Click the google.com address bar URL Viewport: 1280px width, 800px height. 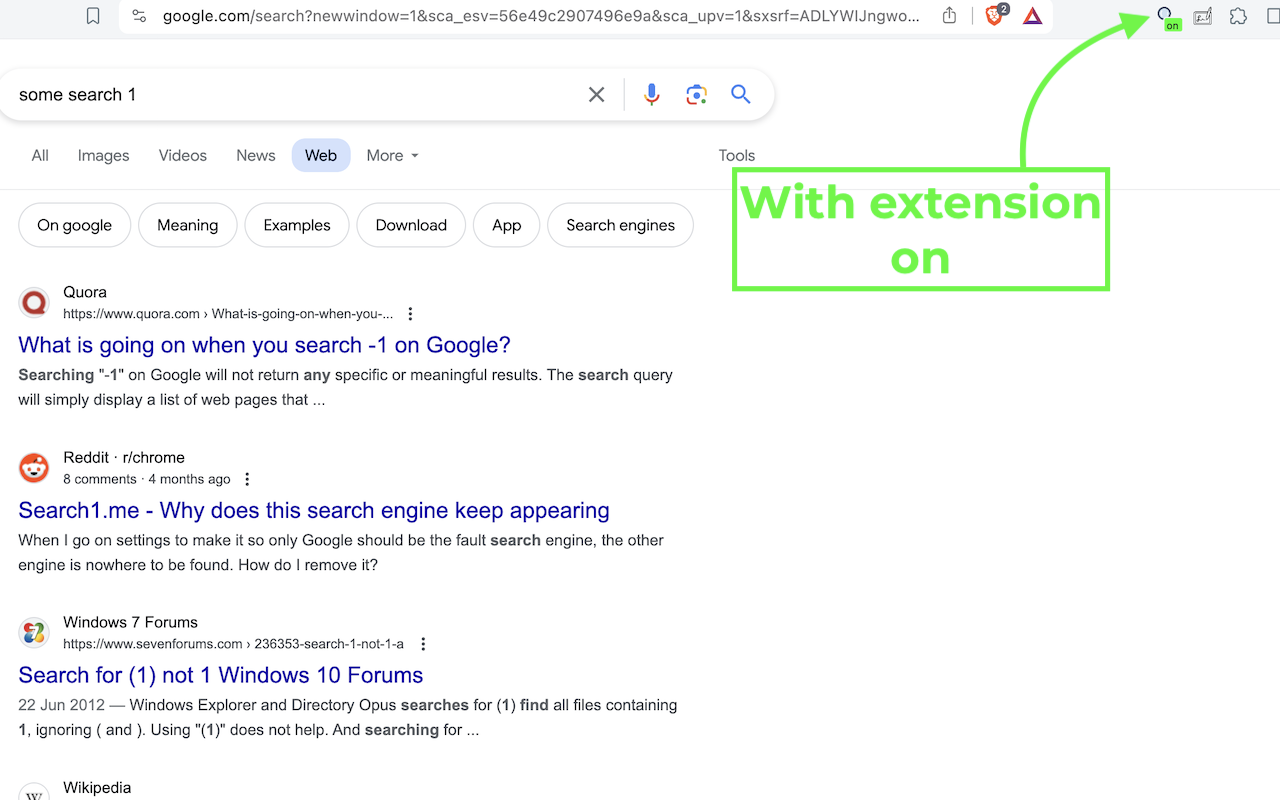pos(540,16)
